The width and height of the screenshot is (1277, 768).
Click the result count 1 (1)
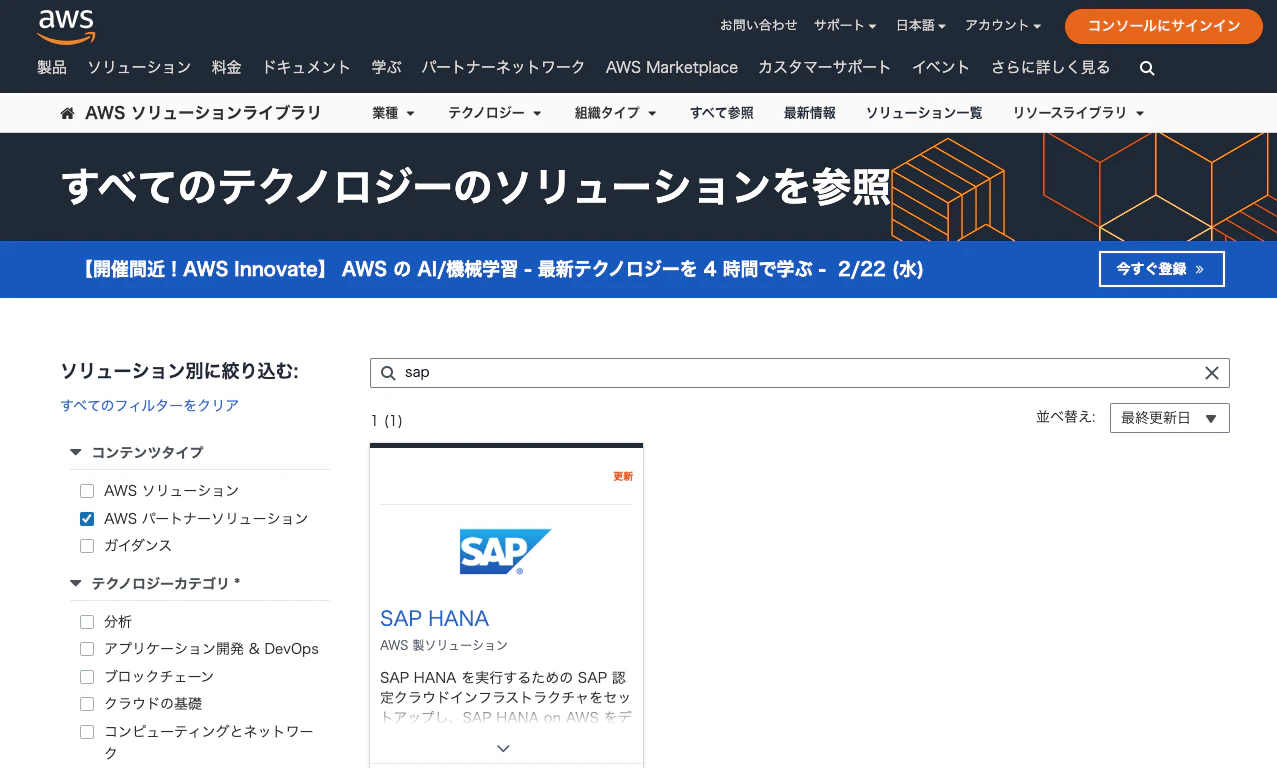pyautogui.click(x=386, y=420)
